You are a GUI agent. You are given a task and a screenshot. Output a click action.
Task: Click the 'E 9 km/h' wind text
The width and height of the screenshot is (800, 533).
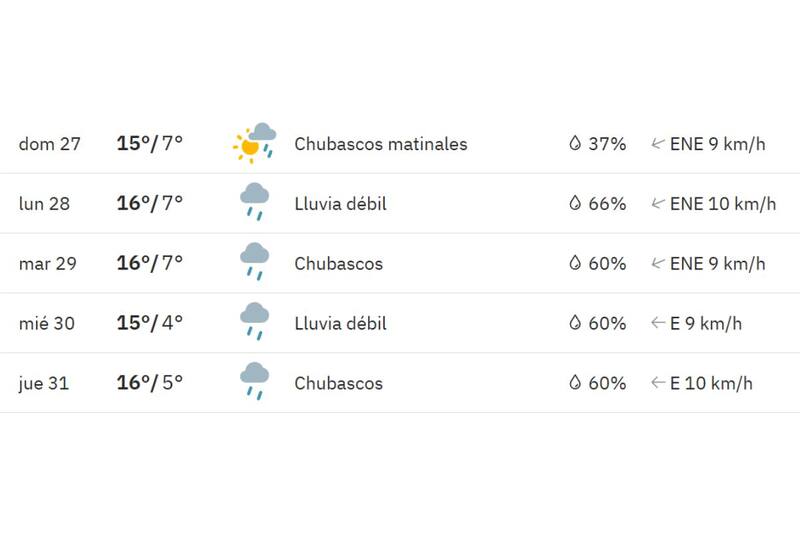point(705,324)
